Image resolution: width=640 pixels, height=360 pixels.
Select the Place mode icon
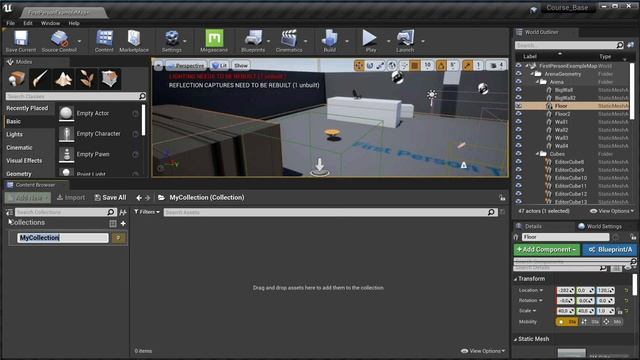point(17,78)
